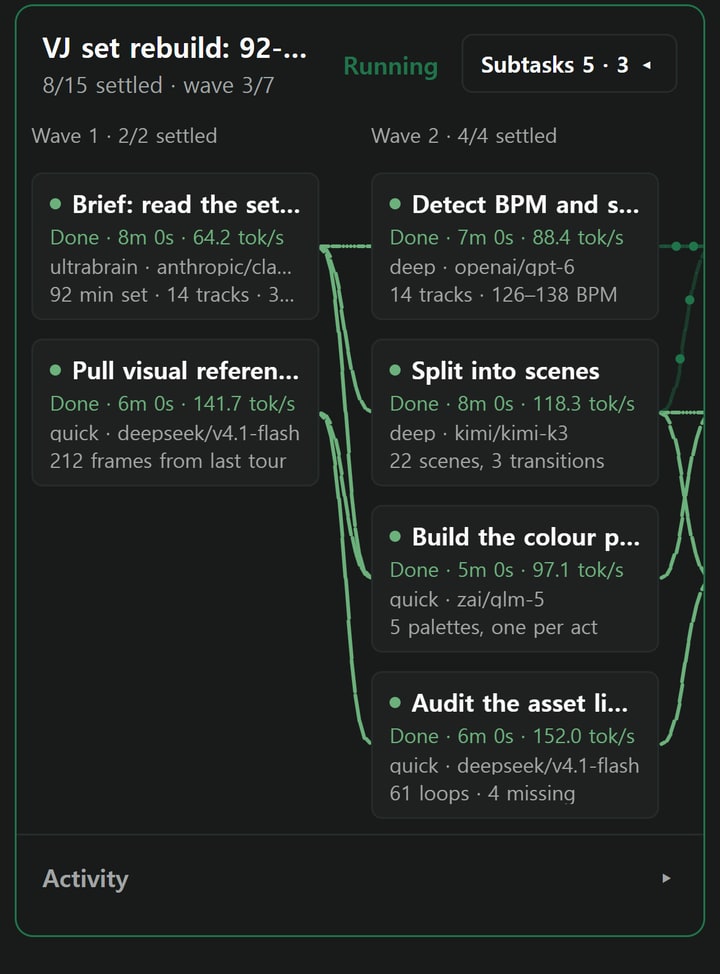Select the Wave 1 · 2/2 settled header

[124, 135]
